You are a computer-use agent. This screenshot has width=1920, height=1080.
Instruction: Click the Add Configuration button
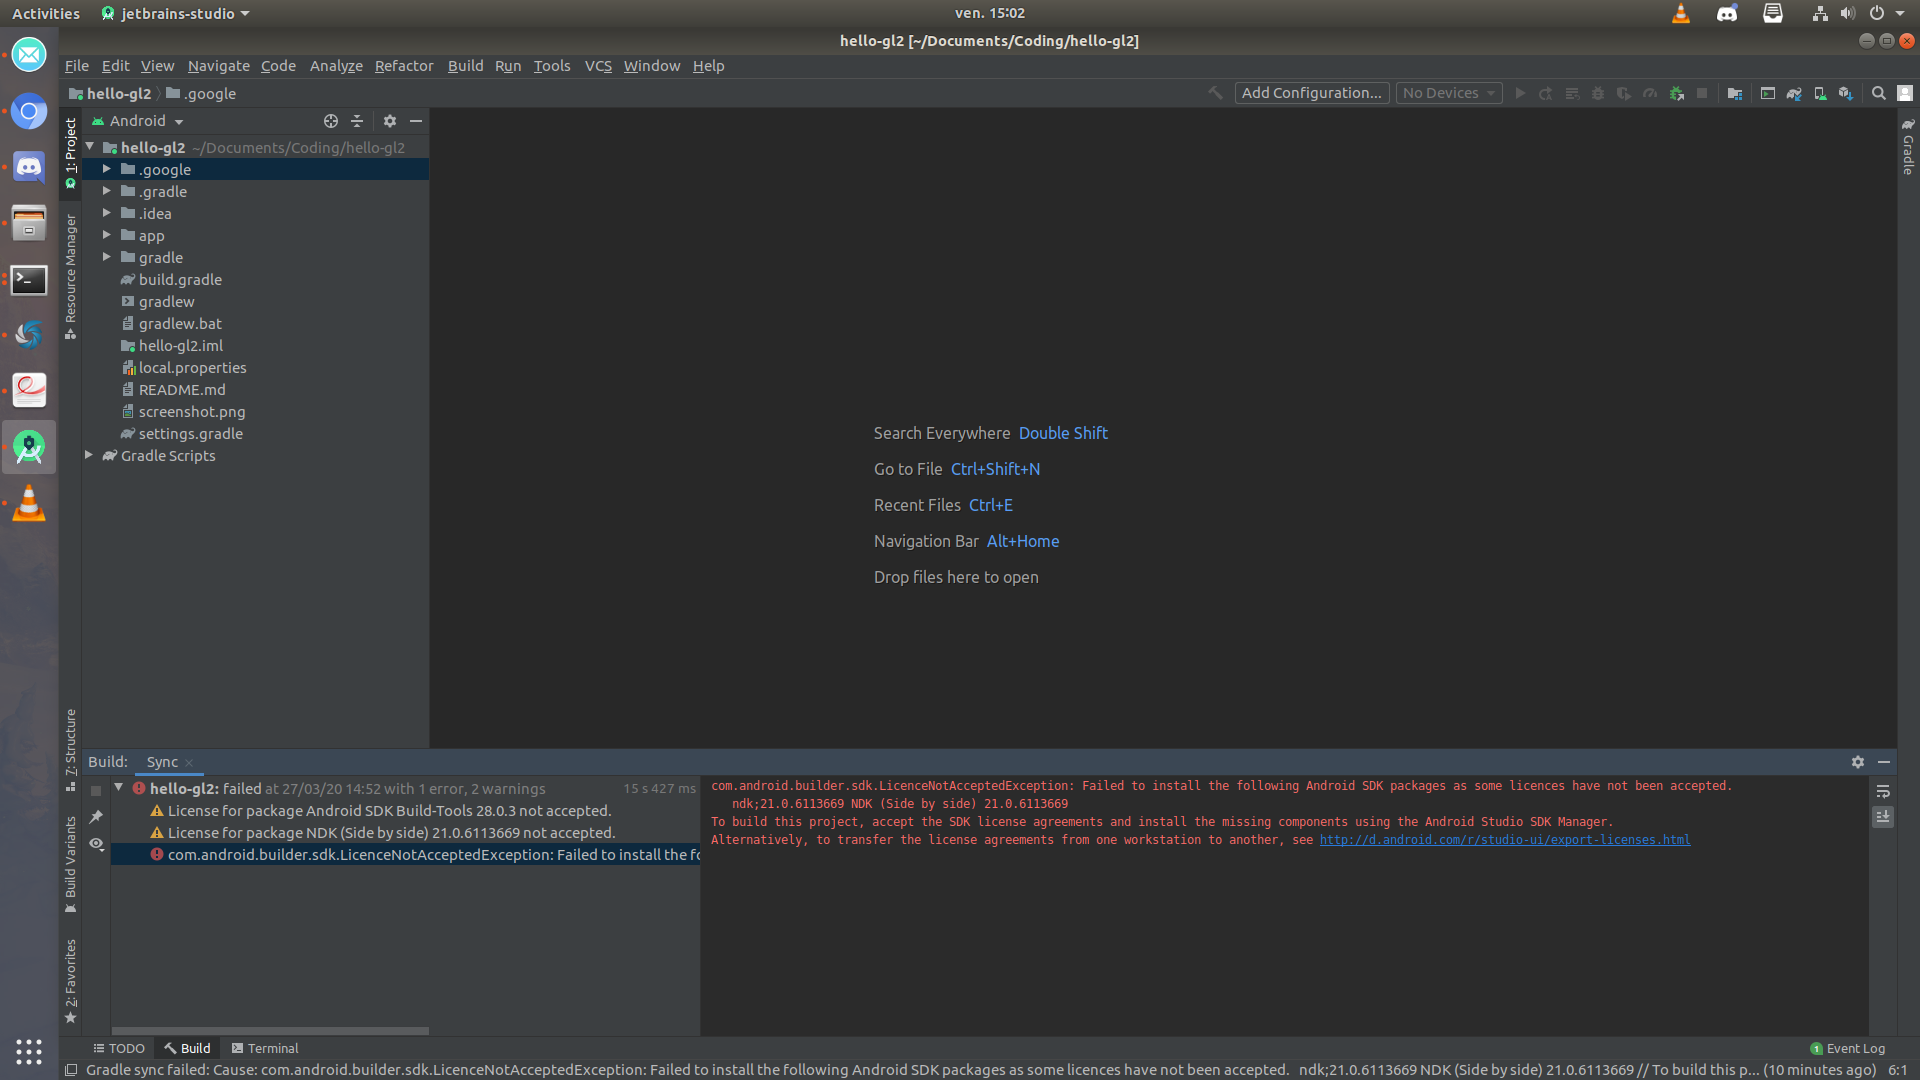coord(1311,93)
